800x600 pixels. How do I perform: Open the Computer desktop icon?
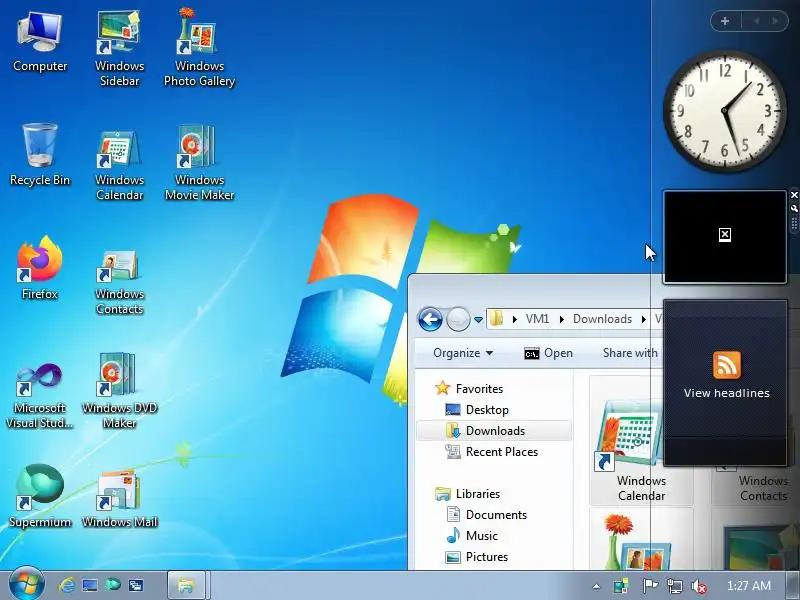click(x=40, y=42)
